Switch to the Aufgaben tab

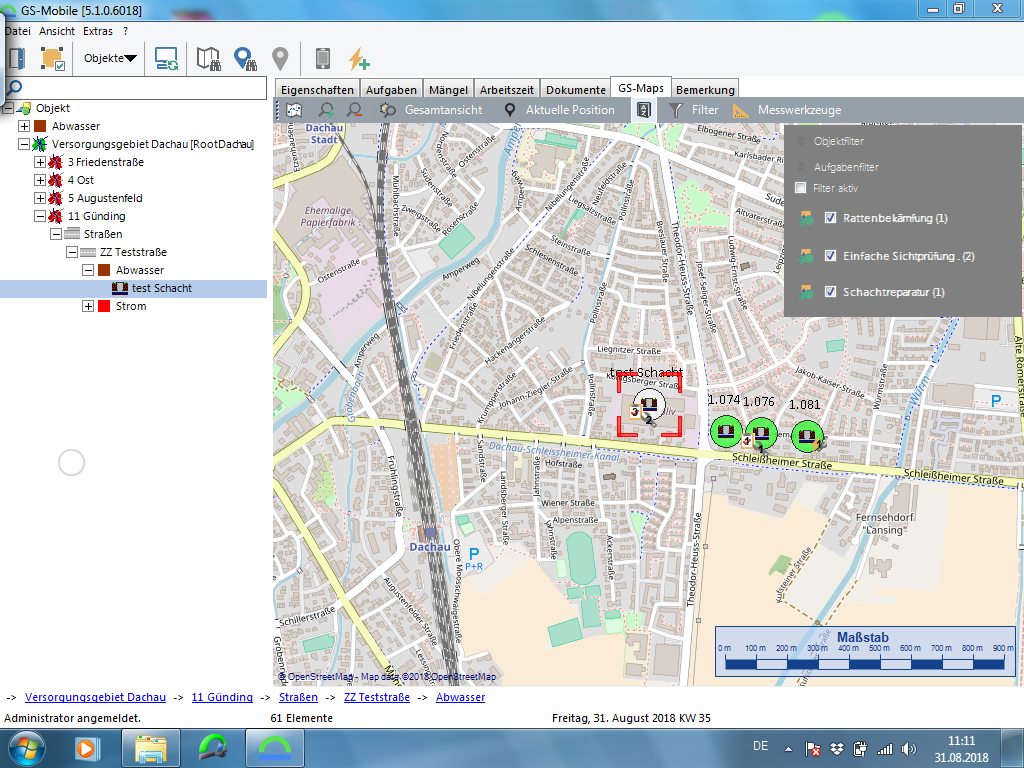(x=391, y=90)
